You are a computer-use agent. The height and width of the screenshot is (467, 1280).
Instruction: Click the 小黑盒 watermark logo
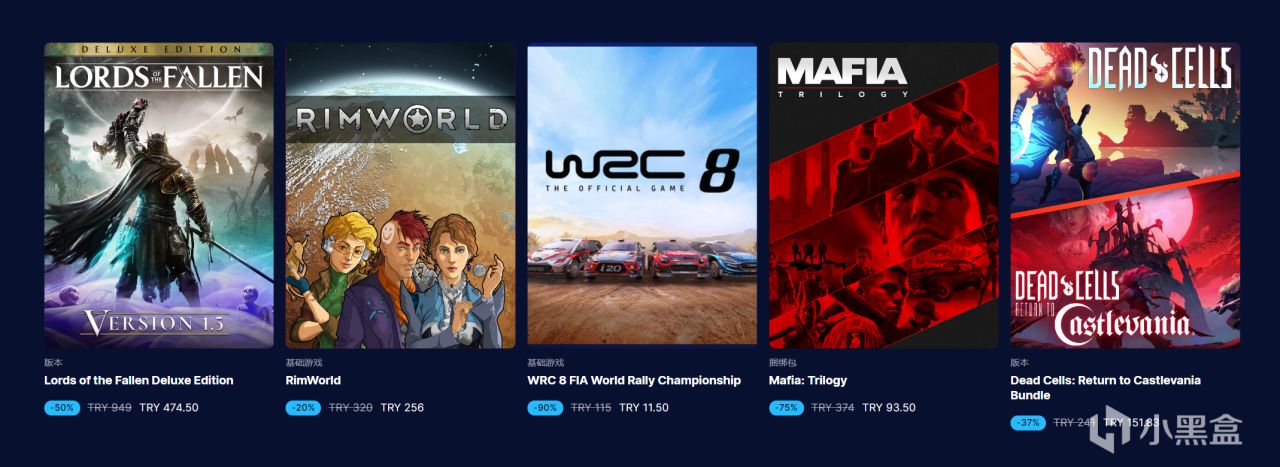1167,428
